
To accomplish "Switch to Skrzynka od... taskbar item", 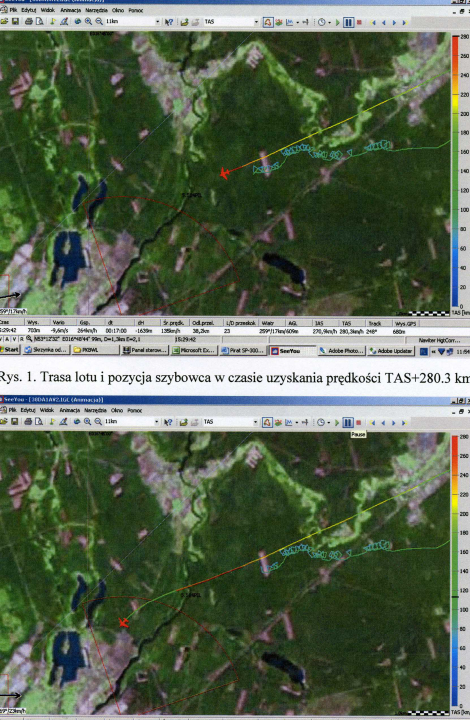I will (46, 350).
